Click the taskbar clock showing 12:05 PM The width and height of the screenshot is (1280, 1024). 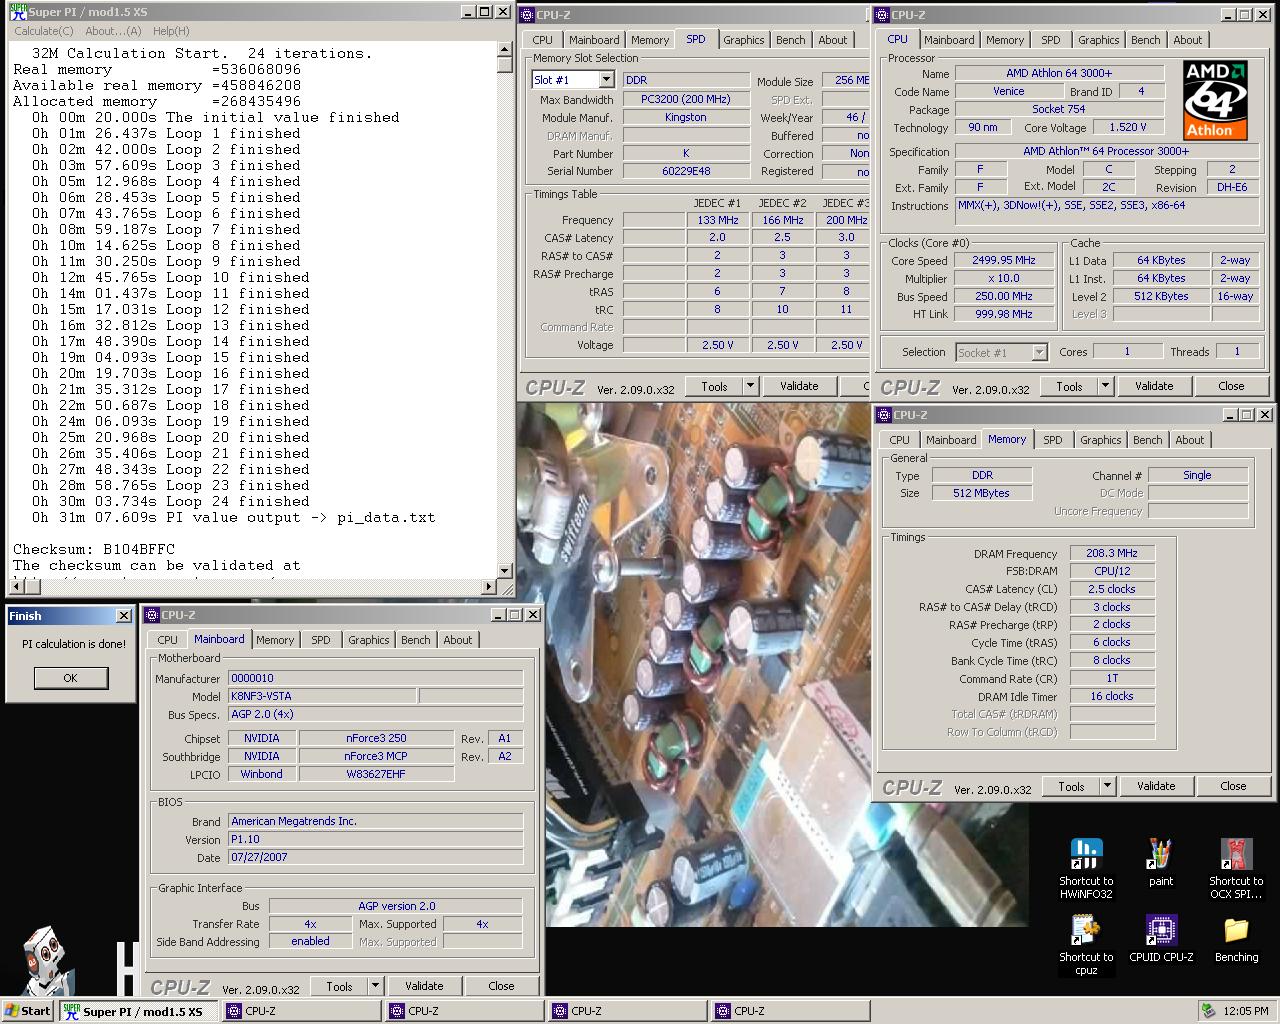[1246, 1011]
